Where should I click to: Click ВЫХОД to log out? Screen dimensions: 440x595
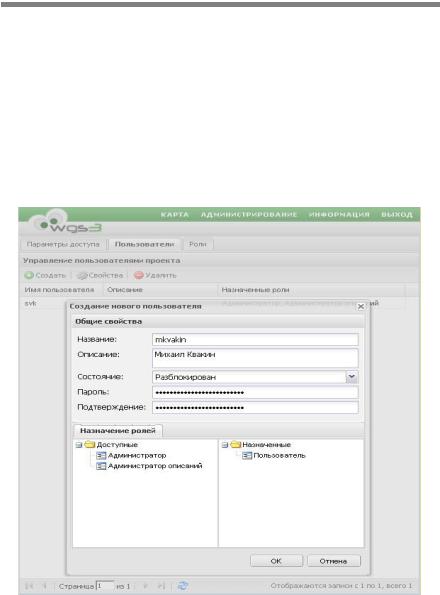(x=397, y=215)
